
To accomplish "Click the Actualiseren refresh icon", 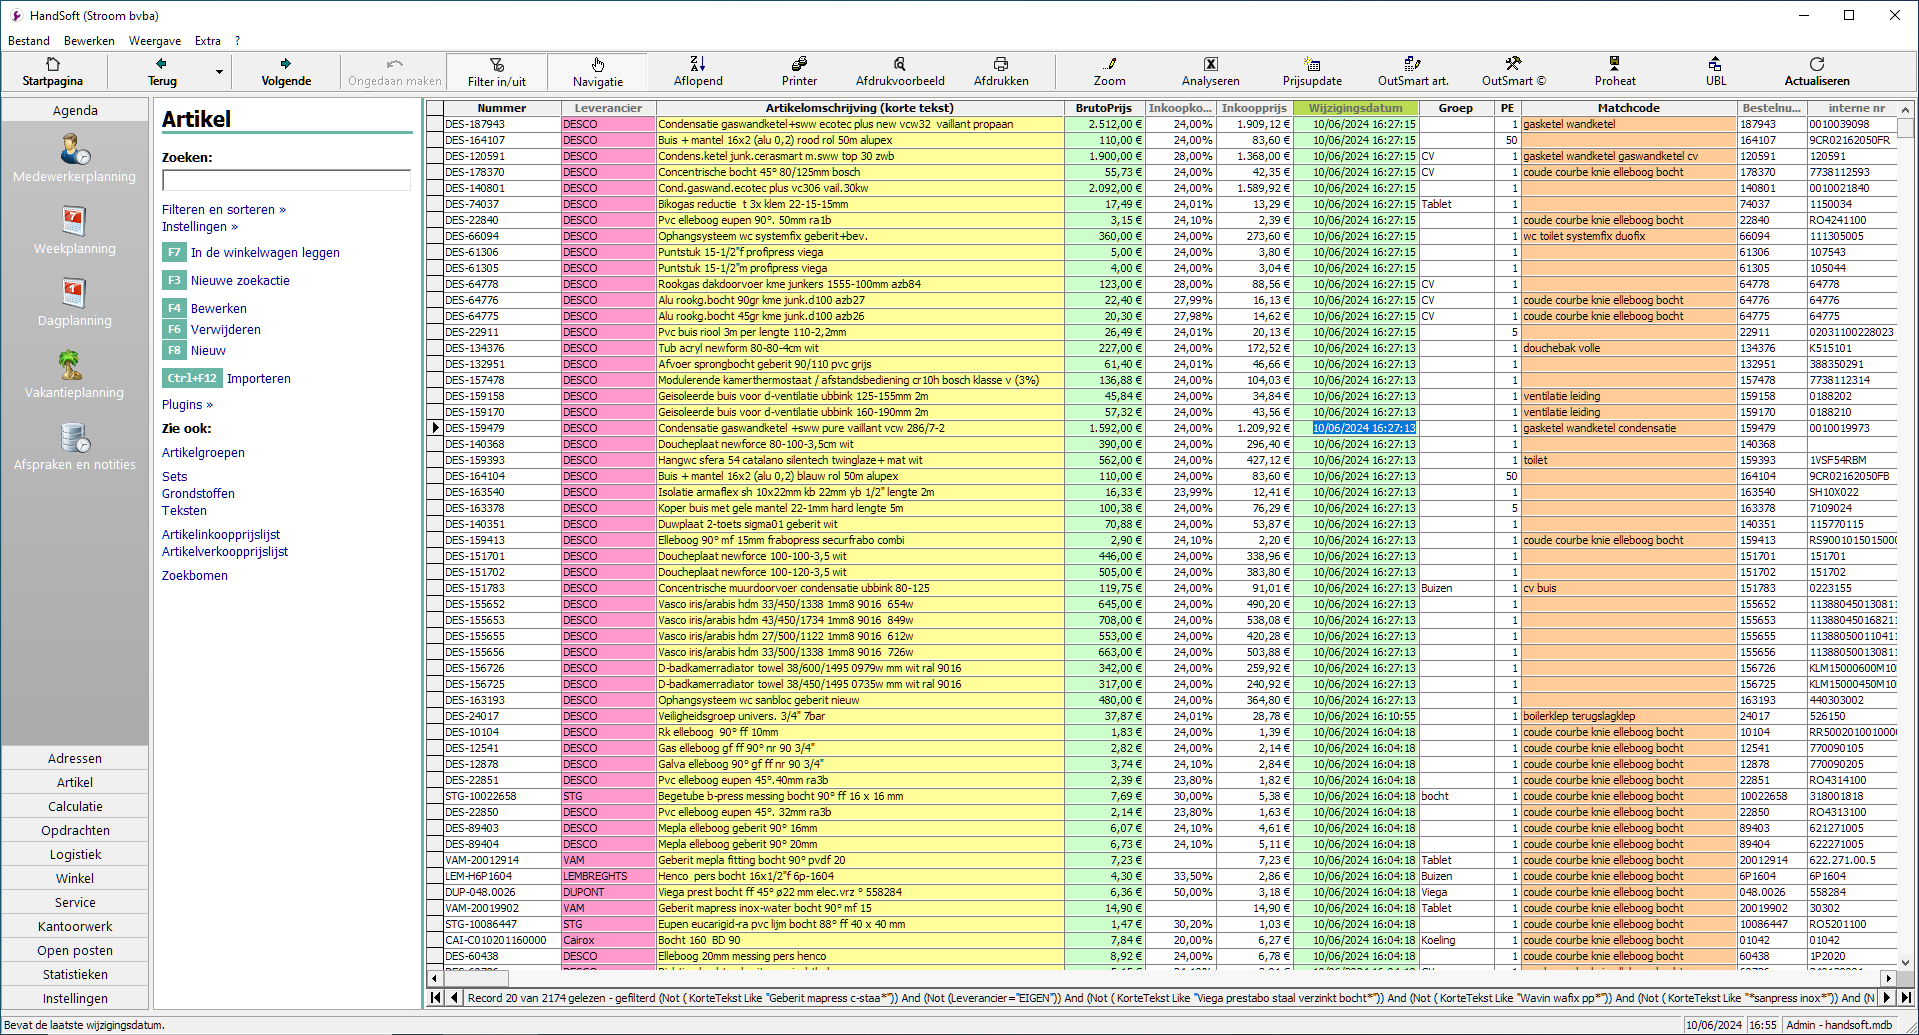I will (1816, 64).
